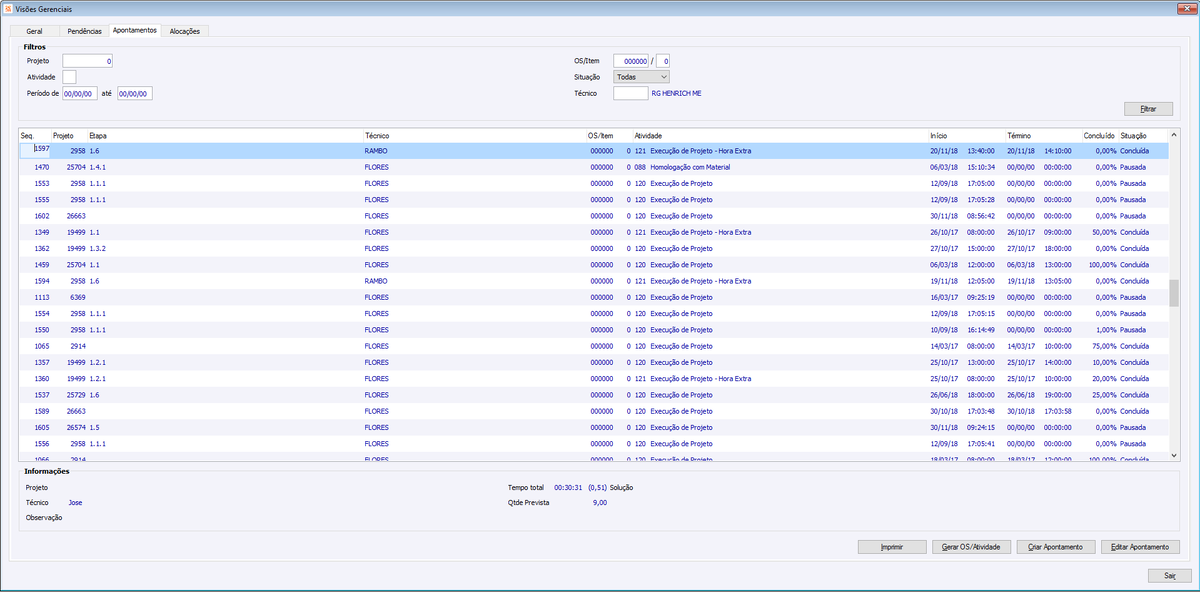Select the row with Seq. 1537
The image size is (1200, 592).
(x=594, y=394)
